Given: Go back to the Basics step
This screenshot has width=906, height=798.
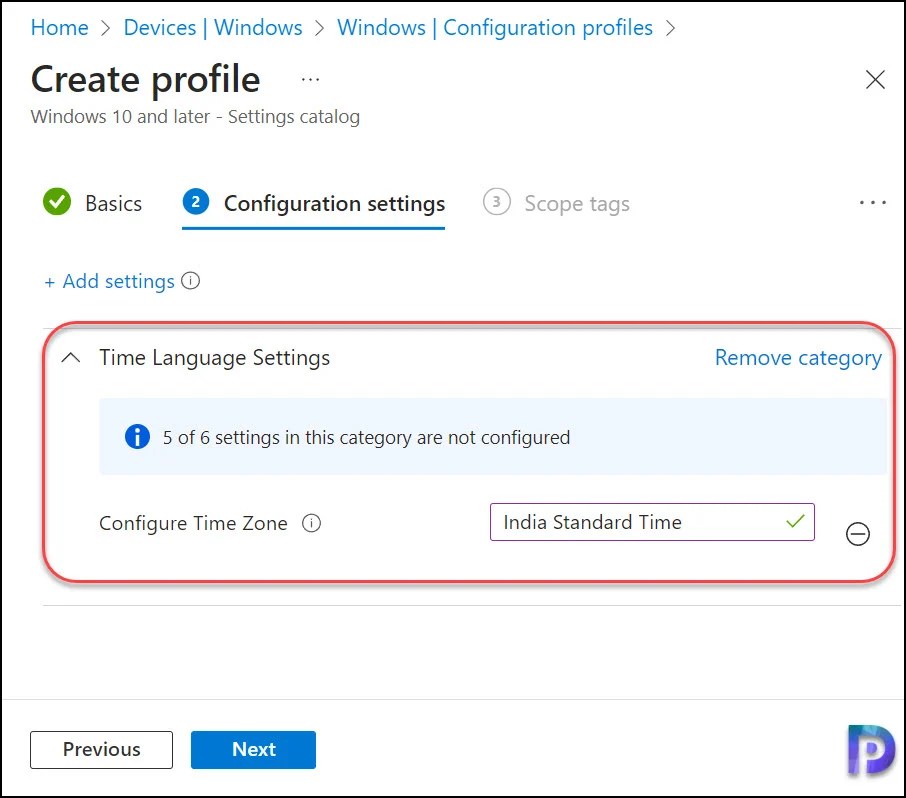Looking at the screenshot, I should 113,203.
